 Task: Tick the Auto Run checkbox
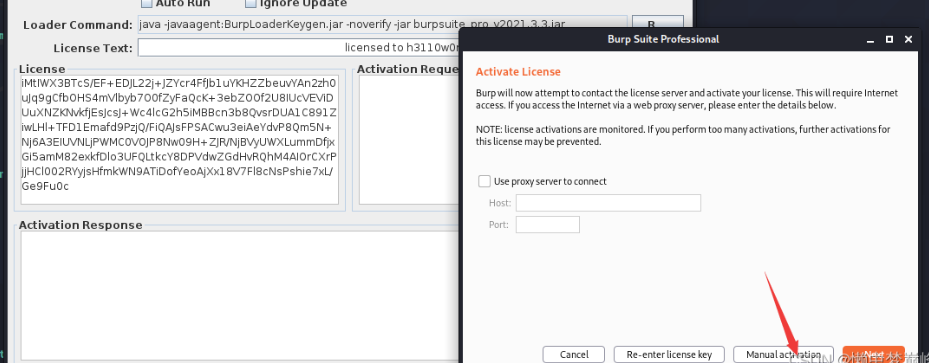[x=145, y=4]
